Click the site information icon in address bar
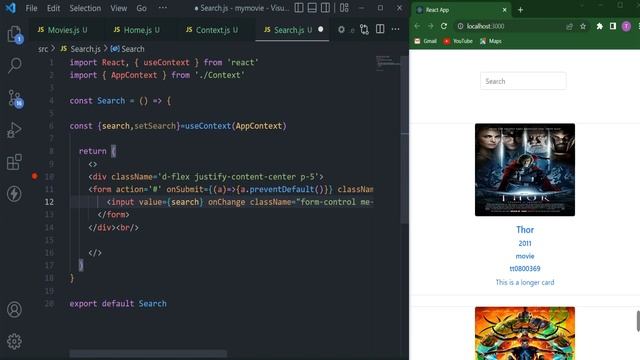This screenshot has width=640, height=360. [x=460, y=26]
